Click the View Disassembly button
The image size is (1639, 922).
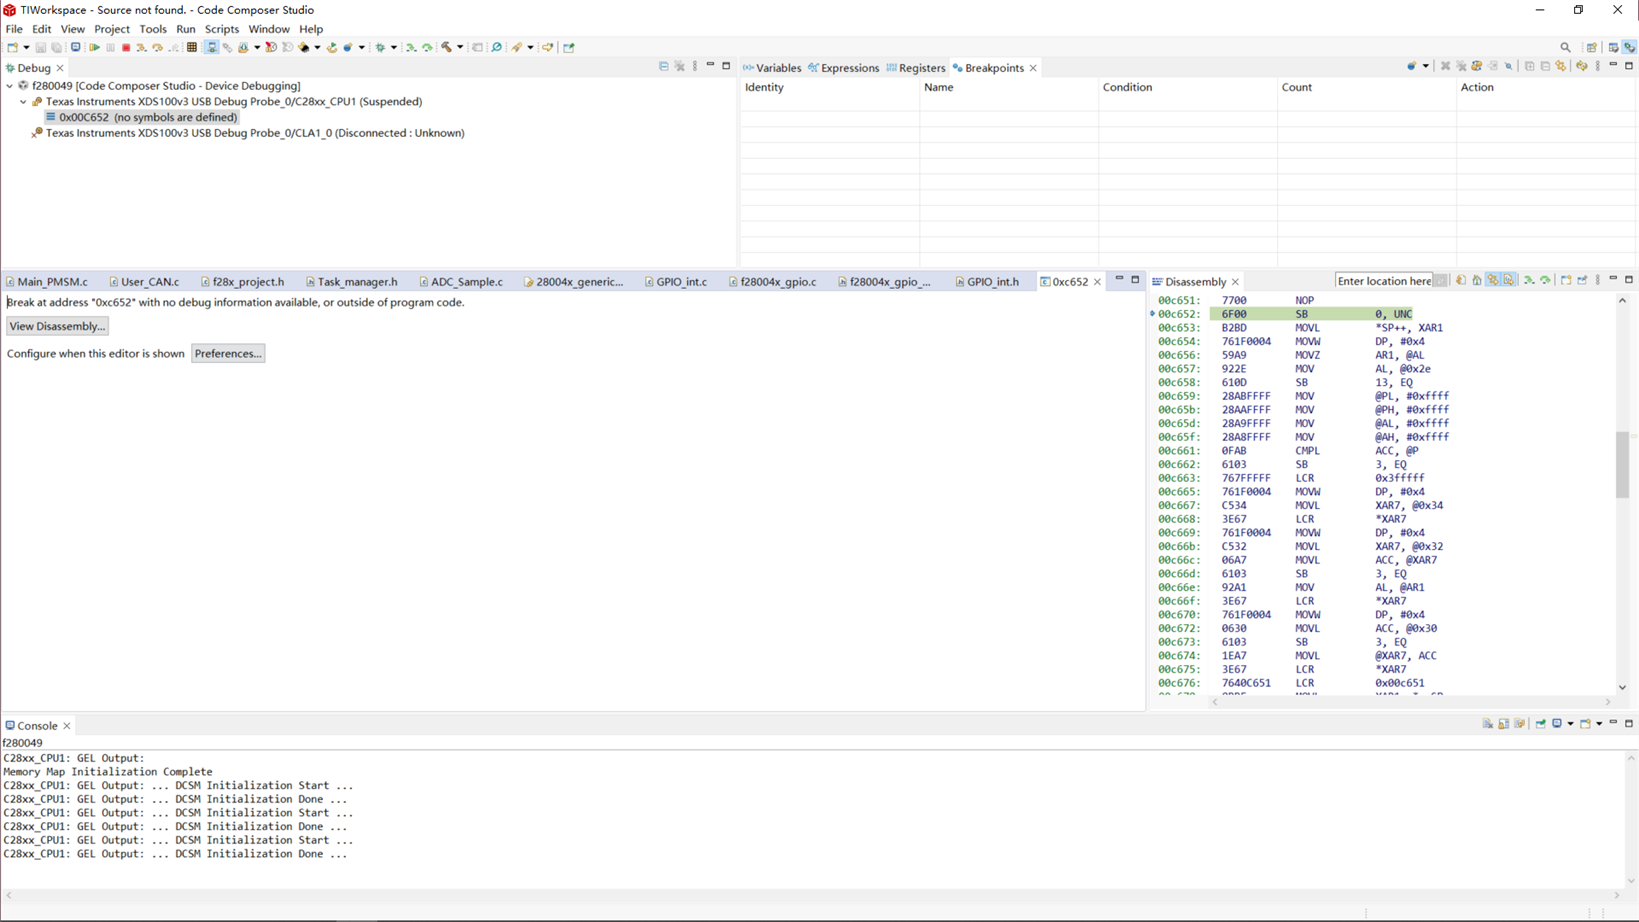pos(57,326)
